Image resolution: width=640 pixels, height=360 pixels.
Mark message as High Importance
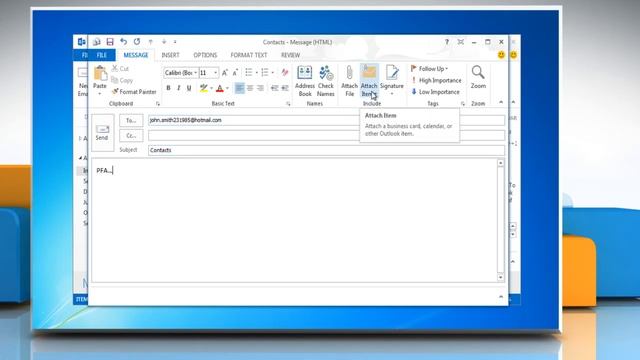tap(436, 80)
